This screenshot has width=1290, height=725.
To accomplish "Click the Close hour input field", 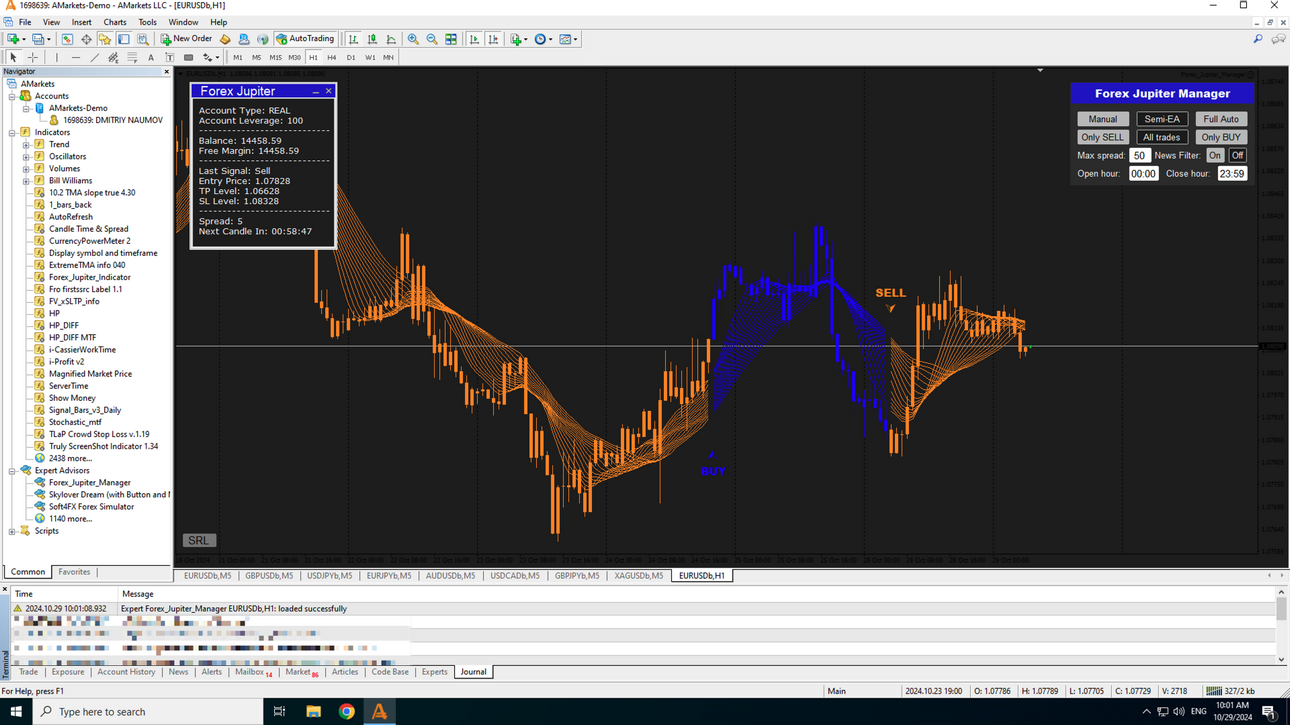I will click(x=1232, y=173).
